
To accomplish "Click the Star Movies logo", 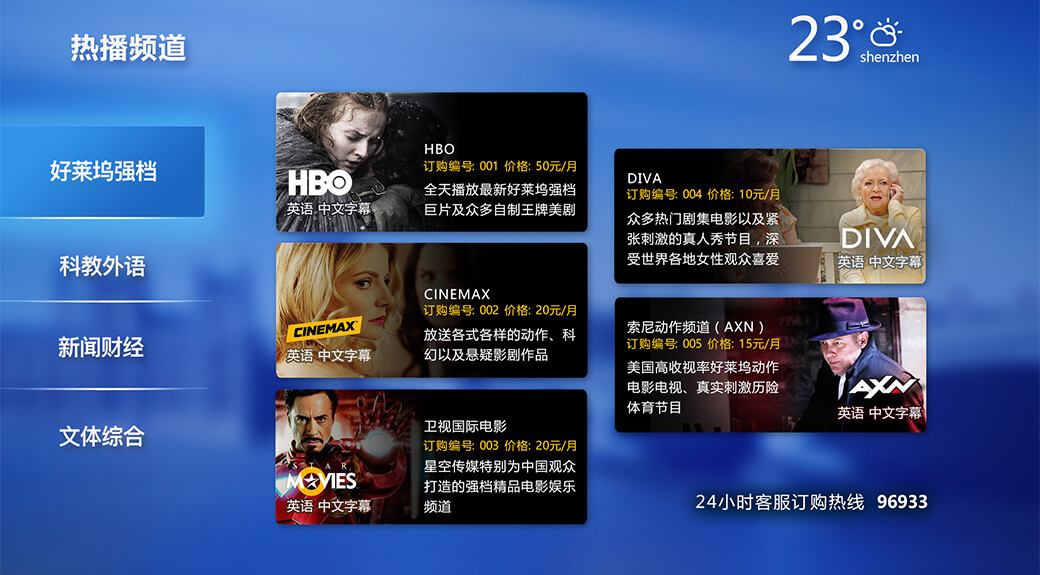I will click(322, 478).
